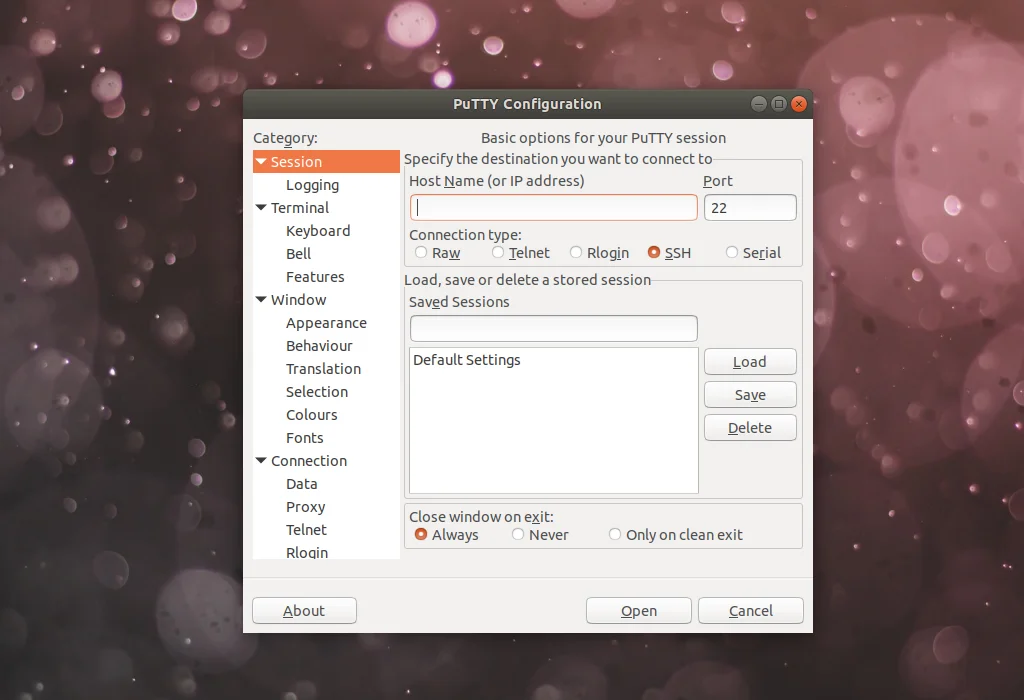Image resolution: width=1024 pixels, height=700 pixels.
Task: Click the Port field
Action: pos(750,208)
